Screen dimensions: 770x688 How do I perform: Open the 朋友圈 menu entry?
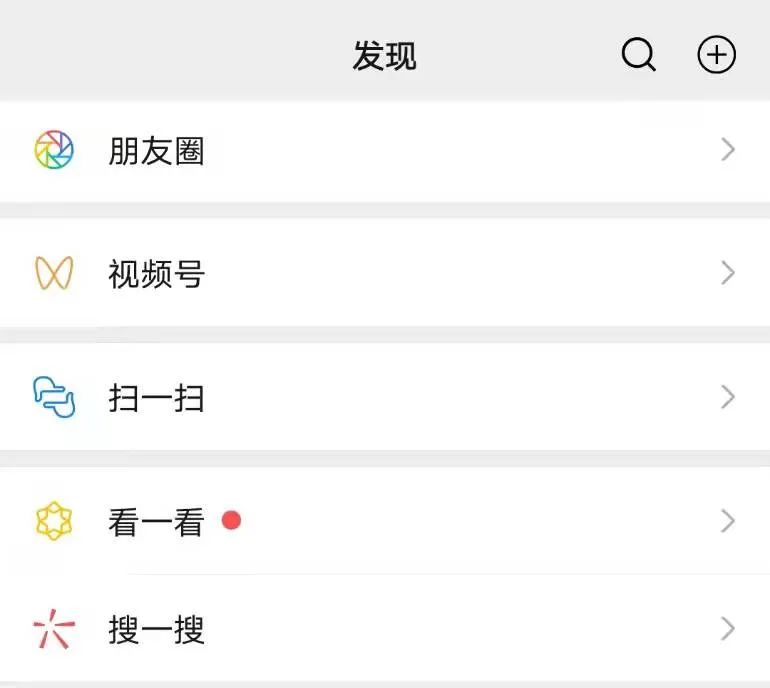pyautogui.click(x=157, y=151)
